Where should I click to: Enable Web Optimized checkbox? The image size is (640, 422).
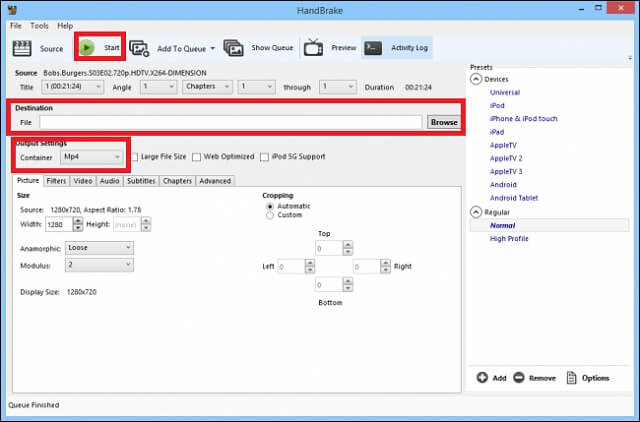[x=196, y=157]
